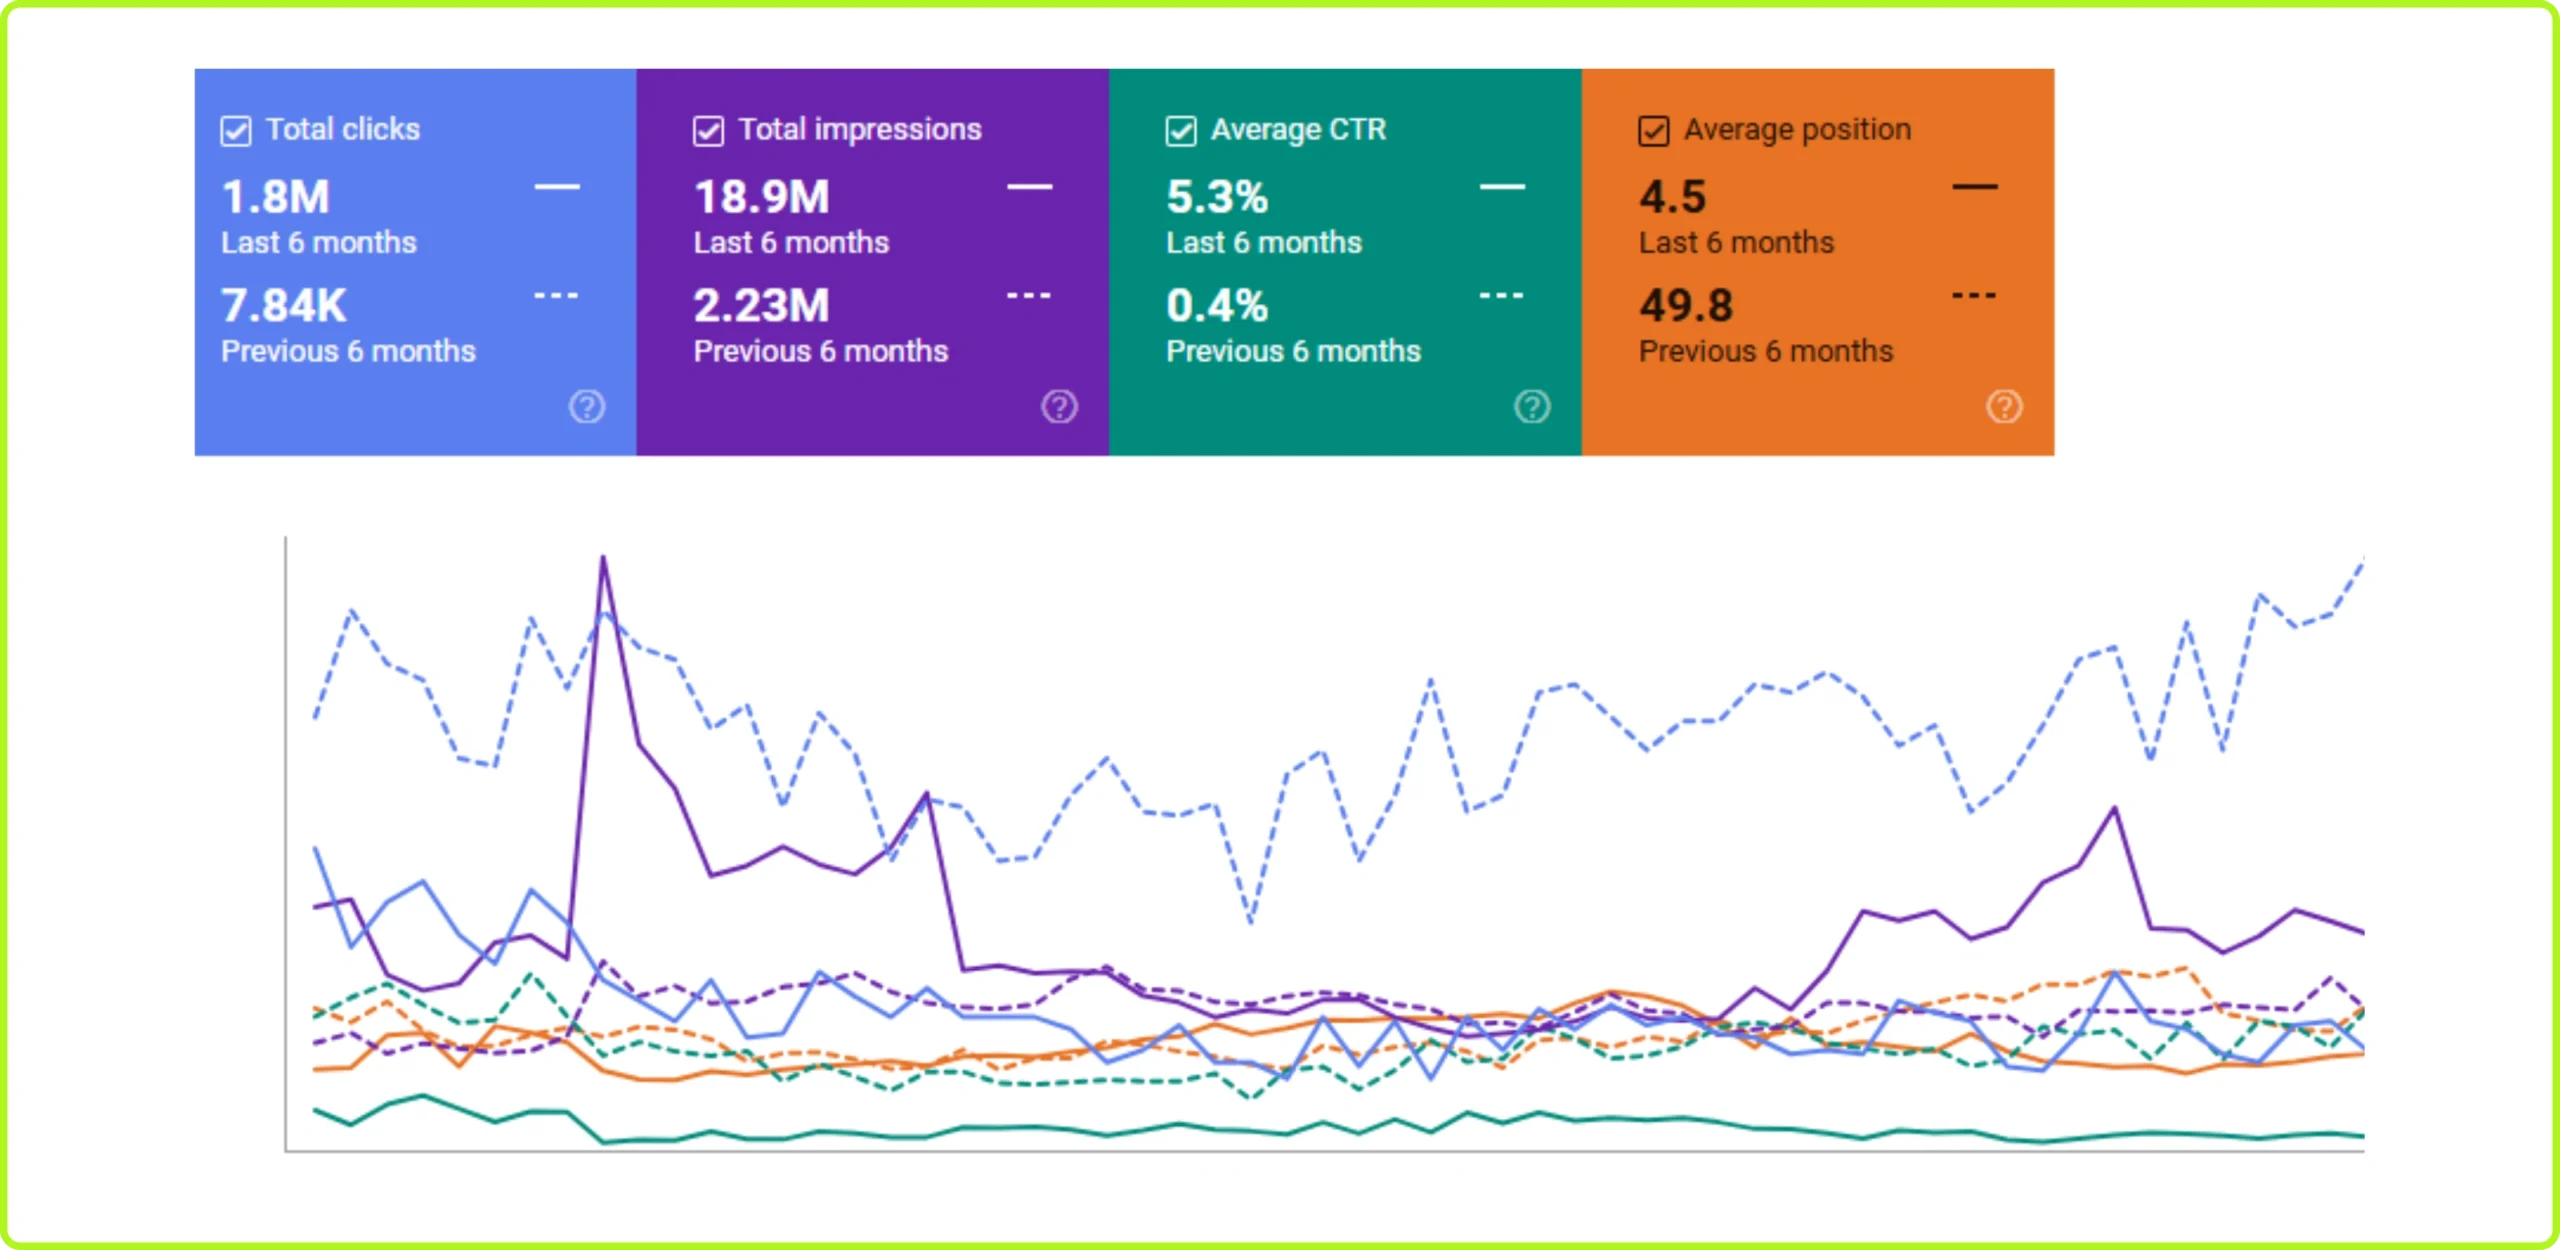Click the 4.5 average position value
Screen dimensions: 2560x1250
coord(1672,197)
